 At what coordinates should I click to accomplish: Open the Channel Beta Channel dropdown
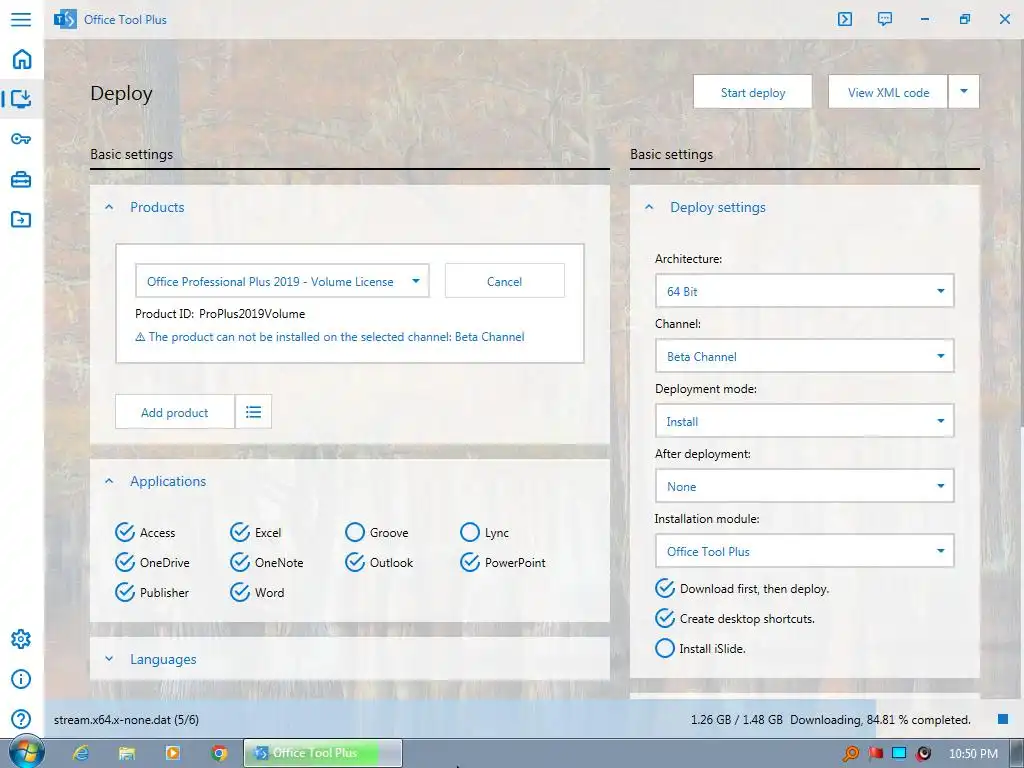(805, 356)
